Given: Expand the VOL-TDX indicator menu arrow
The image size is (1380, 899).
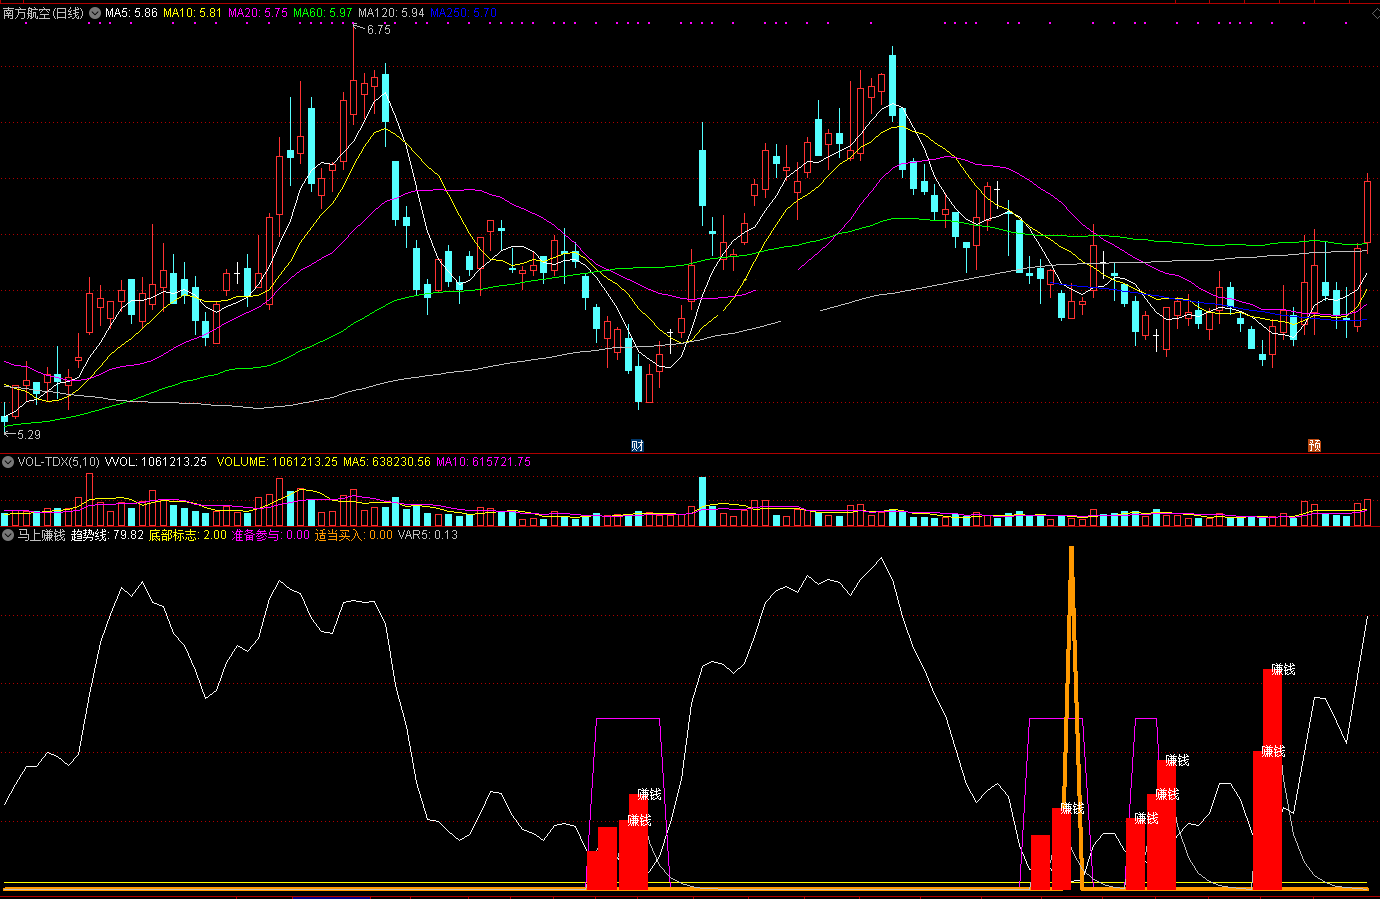Looking at the screenshot, I should (x=8, y=462).
